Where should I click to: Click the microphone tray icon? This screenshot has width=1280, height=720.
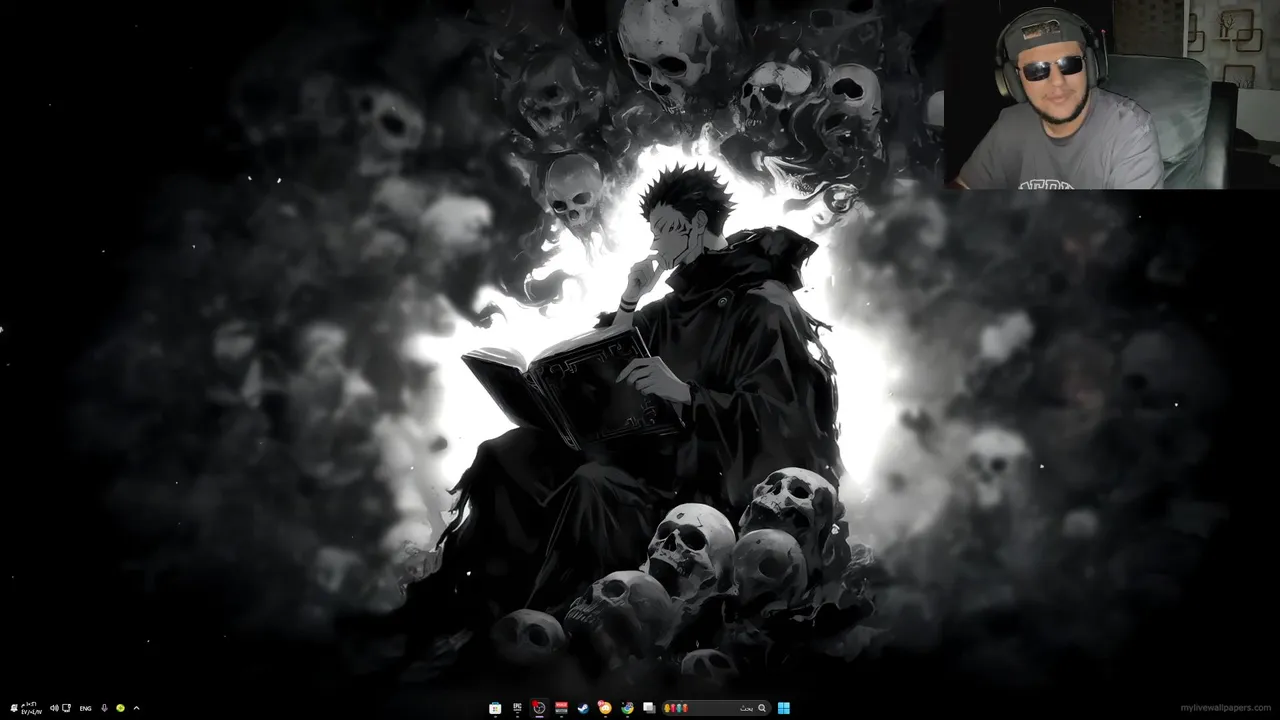click(104, 708)
